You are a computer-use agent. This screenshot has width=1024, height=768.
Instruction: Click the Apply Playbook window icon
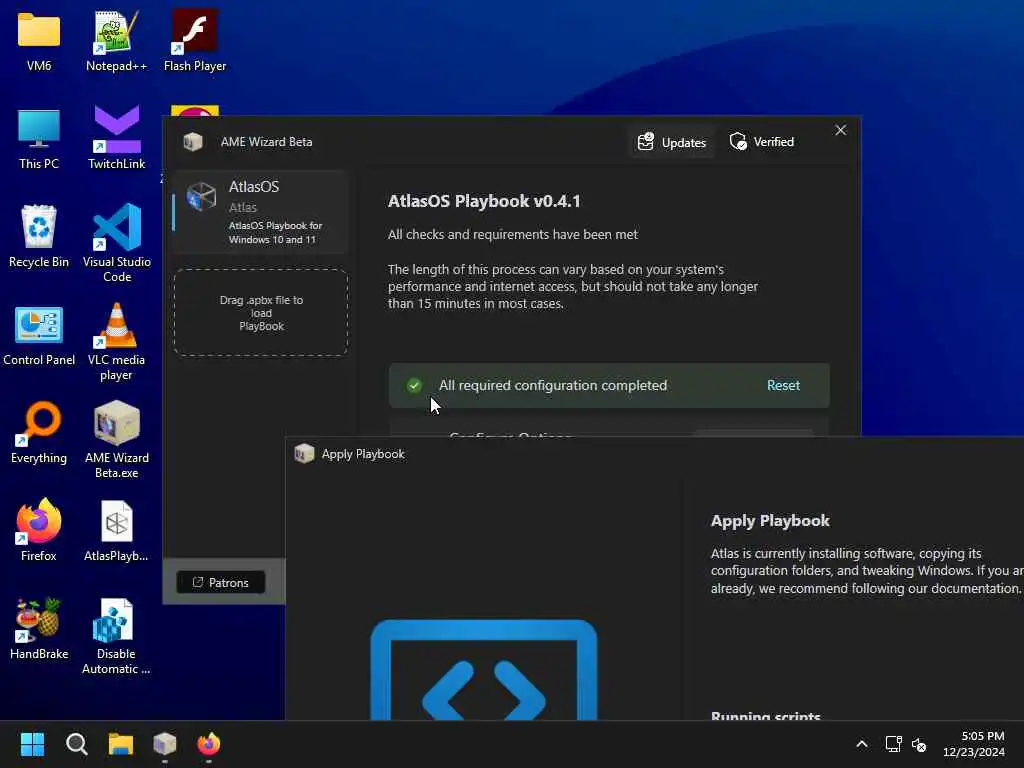coord(304,453)
